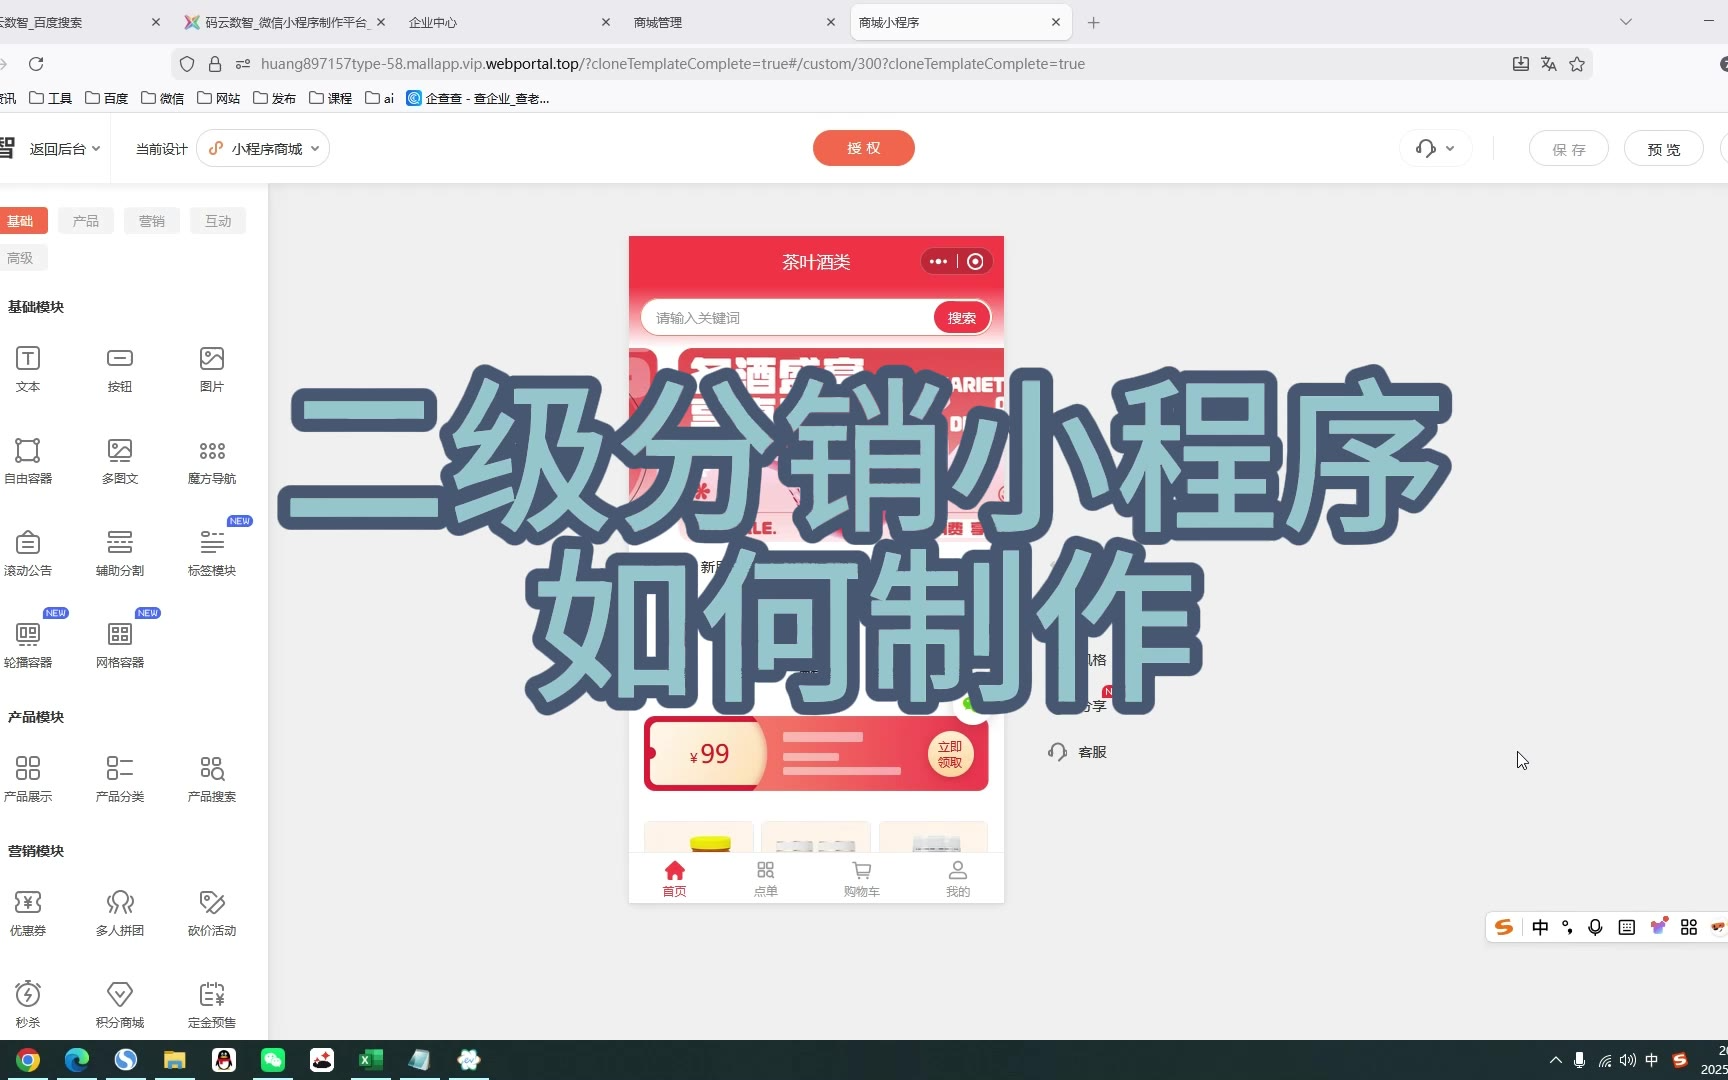Pick the 秒杀 flash sale module icon
This screenshot has width=1728, height=1080.
tap(28, 995)
